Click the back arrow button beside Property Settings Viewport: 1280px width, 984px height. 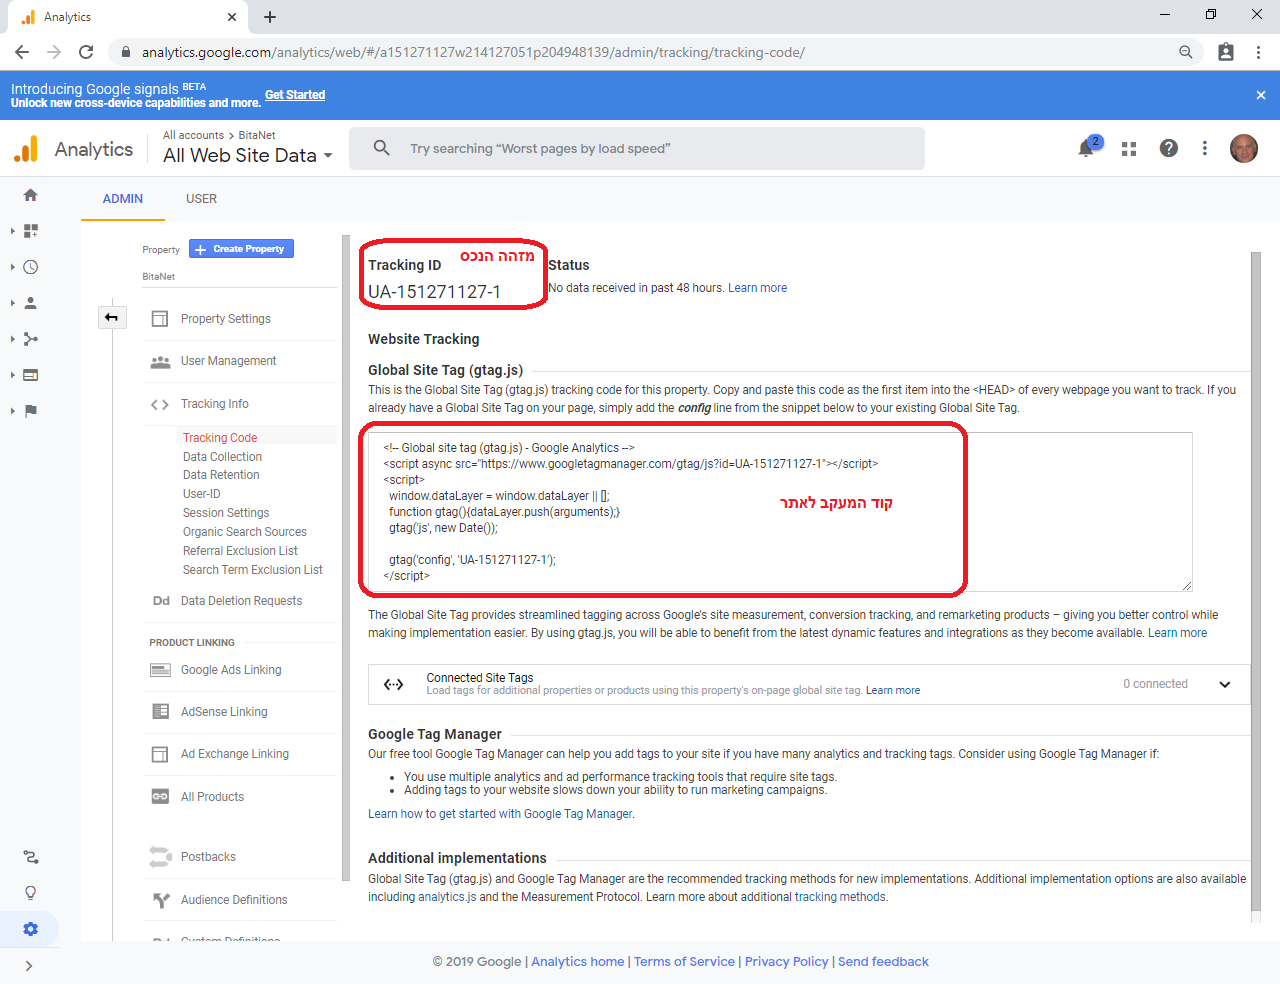pyautogui.click(x=111, y=318)
